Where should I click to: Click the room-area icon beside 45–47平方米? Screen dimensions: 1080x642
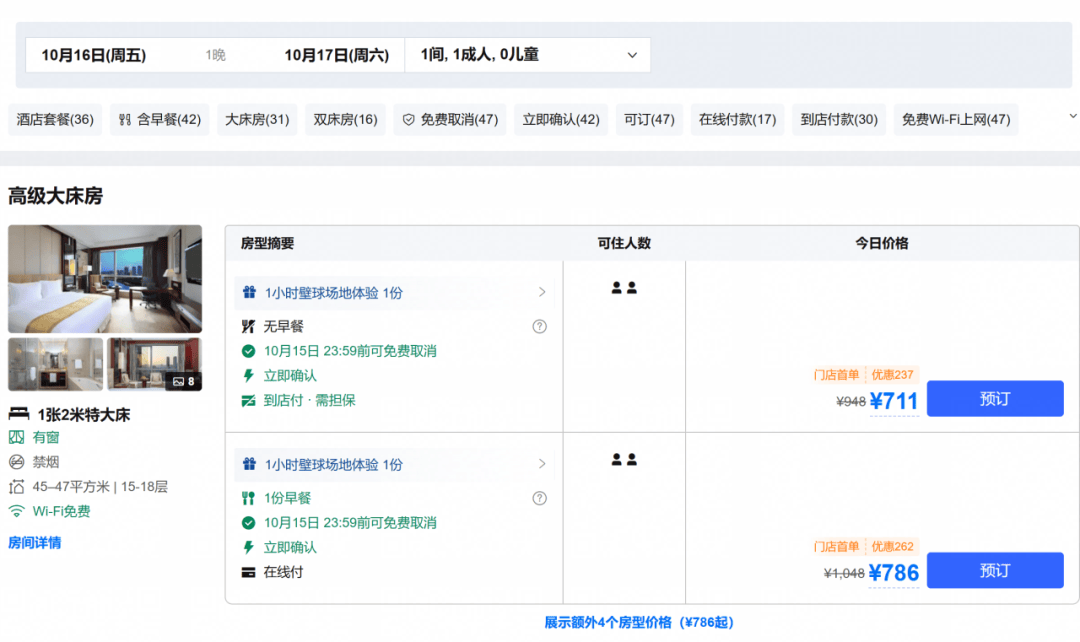point(17,486)
